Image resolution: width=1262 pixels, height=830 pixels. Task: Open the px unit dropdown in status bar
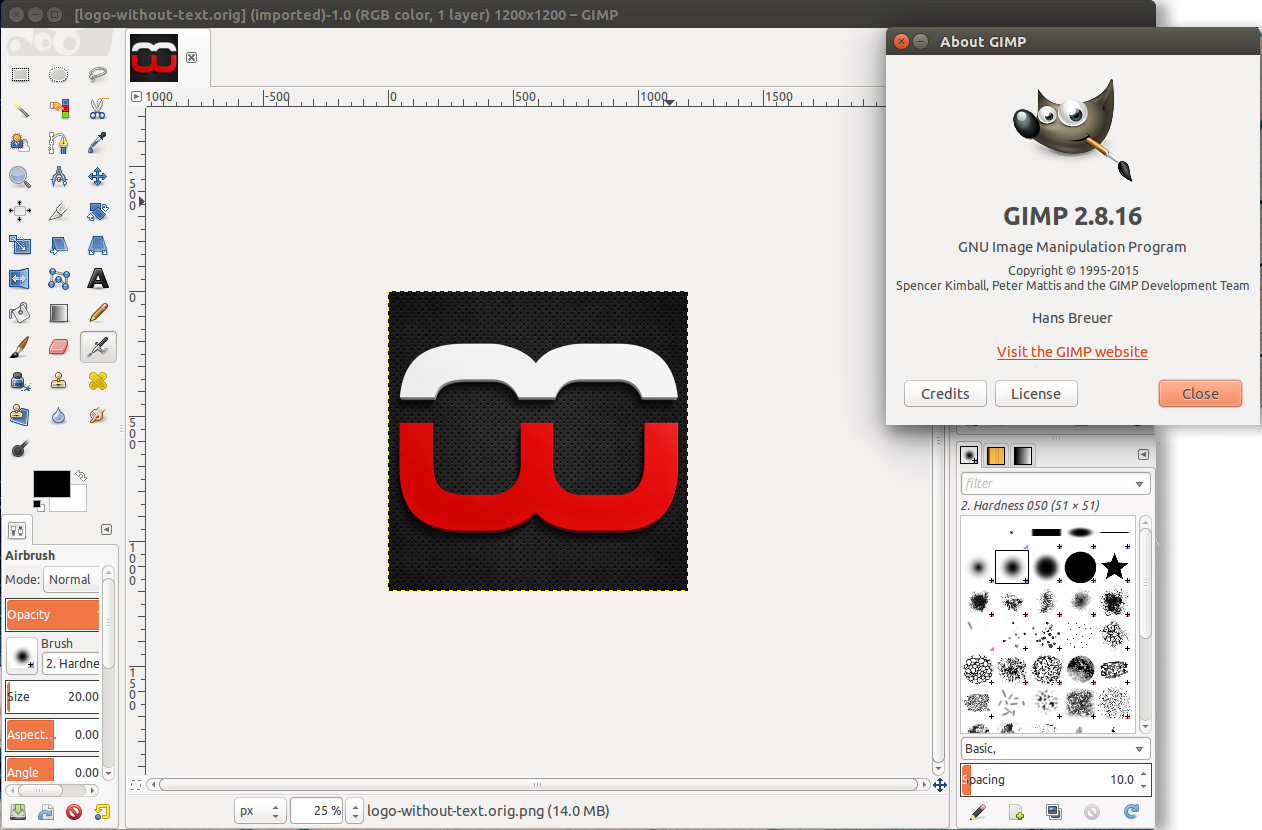coord(260,811)
